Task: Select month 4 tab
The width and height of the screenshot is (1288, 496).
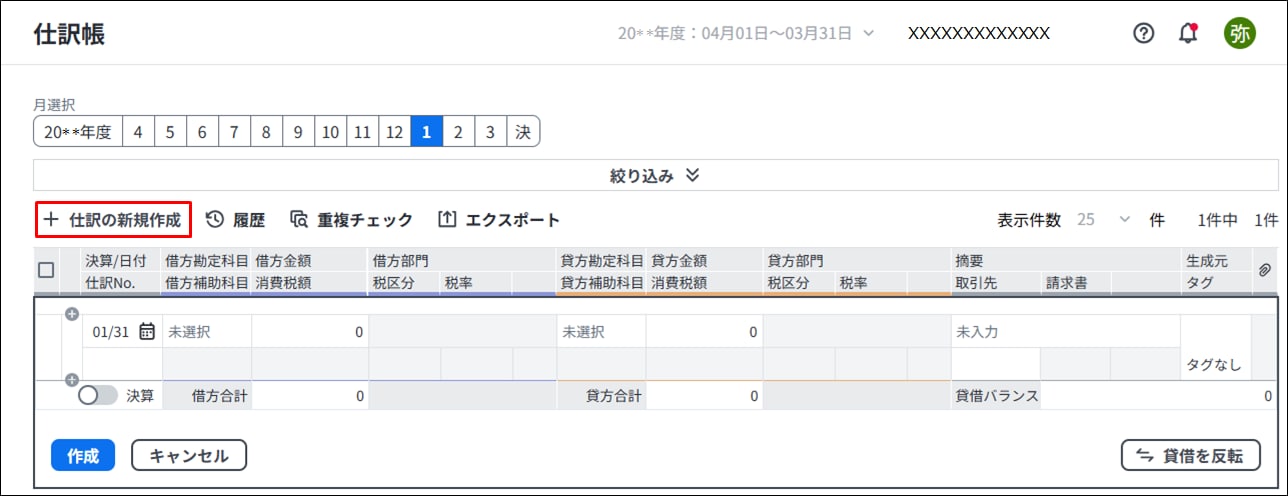Action: coord(138,132)
